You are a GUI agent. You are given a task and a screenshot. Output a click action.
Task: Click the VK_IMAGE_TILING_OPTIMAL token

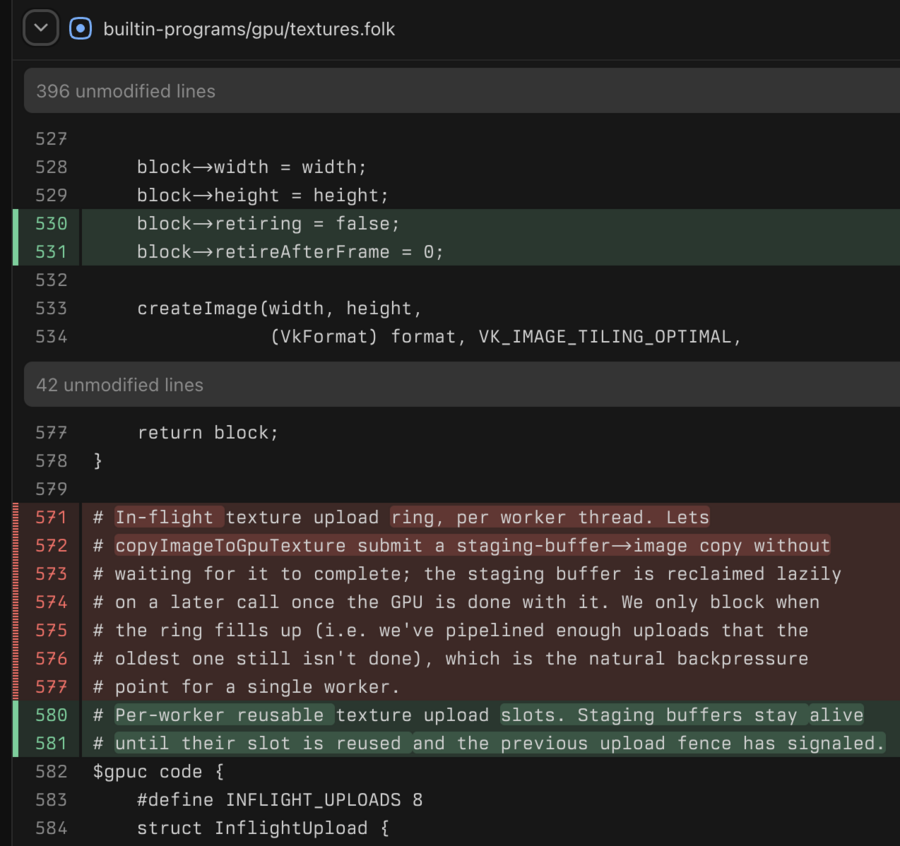point(605,336)
